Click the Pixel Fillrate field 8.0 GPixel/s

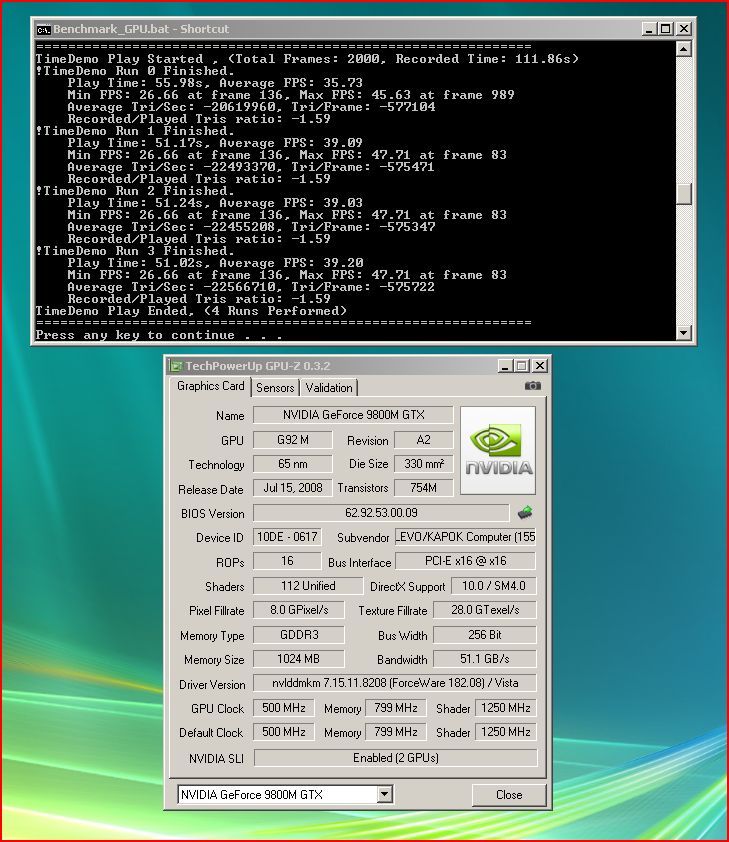299,610
